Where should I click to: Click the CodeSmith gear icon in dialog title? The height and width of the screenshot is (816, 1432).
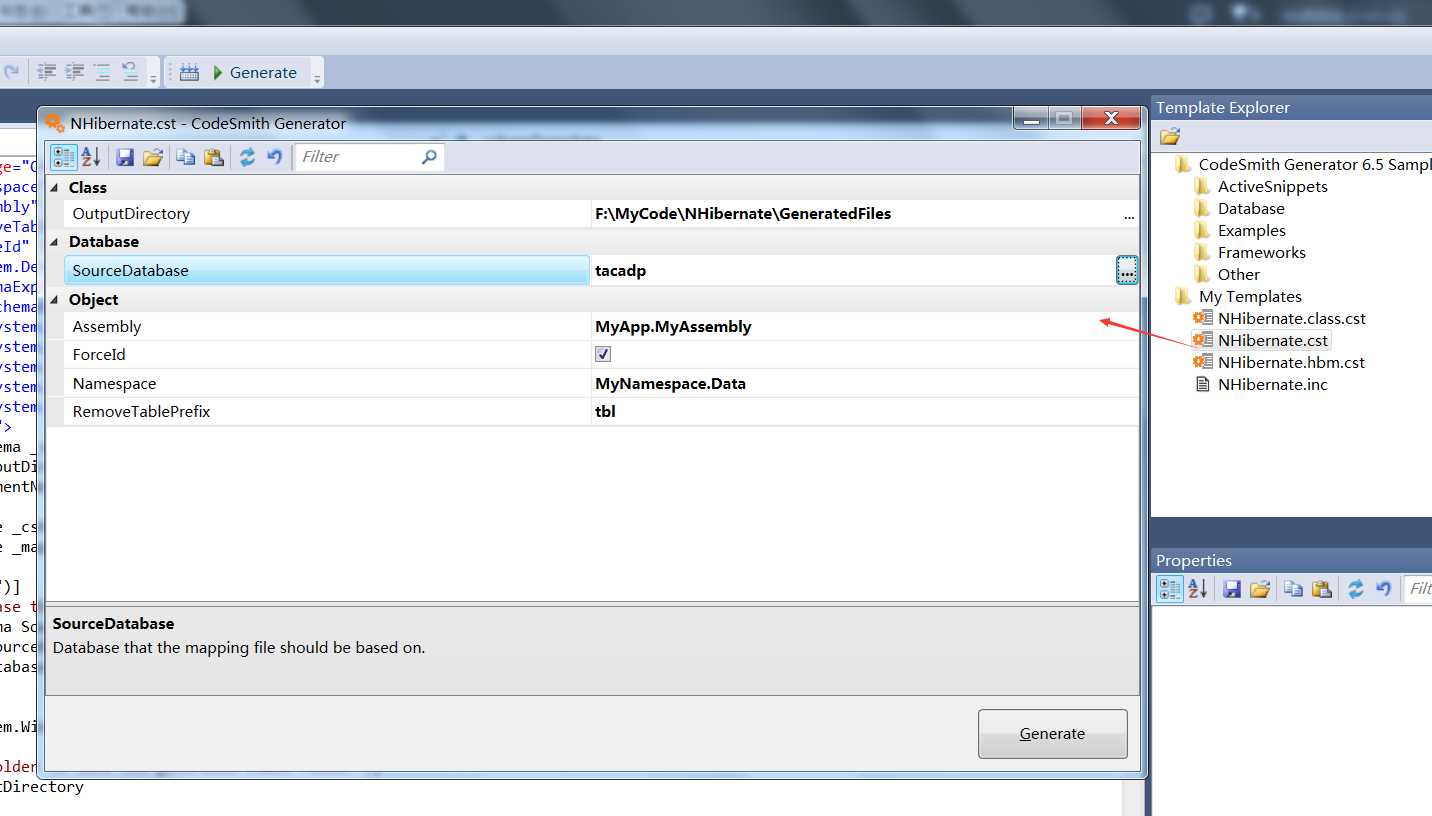tap(55, 123)
